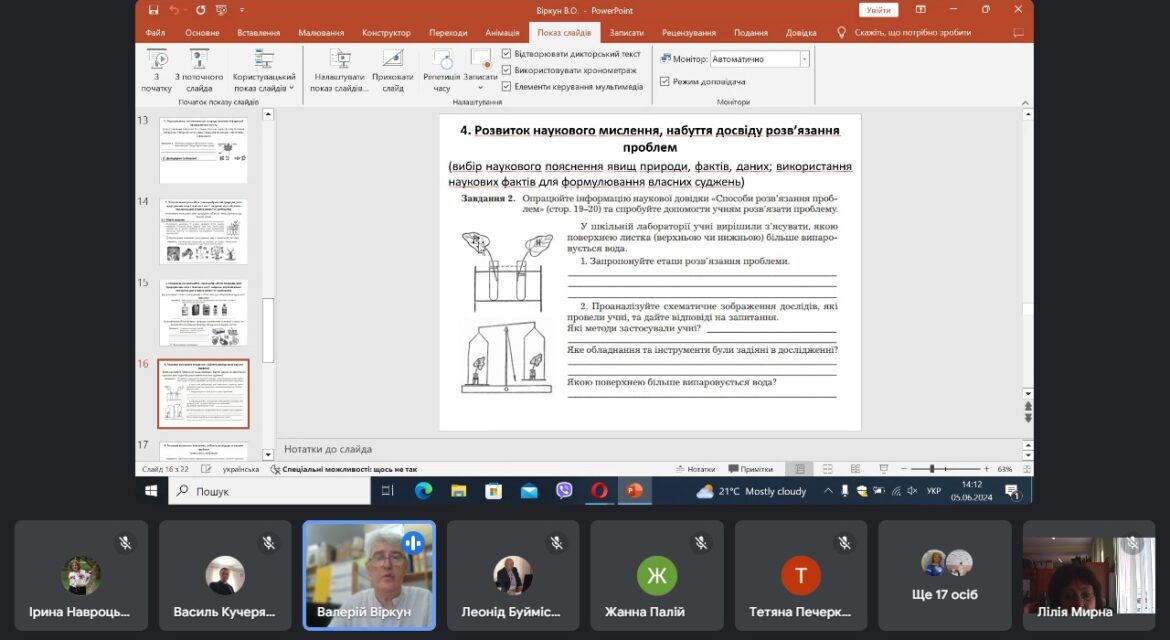The height and width of the screenshot is (640, 1170).
Task: Uncheck 'Використовувати хронометраж' option
Action: pyautogui.click(x=507, y=70)
